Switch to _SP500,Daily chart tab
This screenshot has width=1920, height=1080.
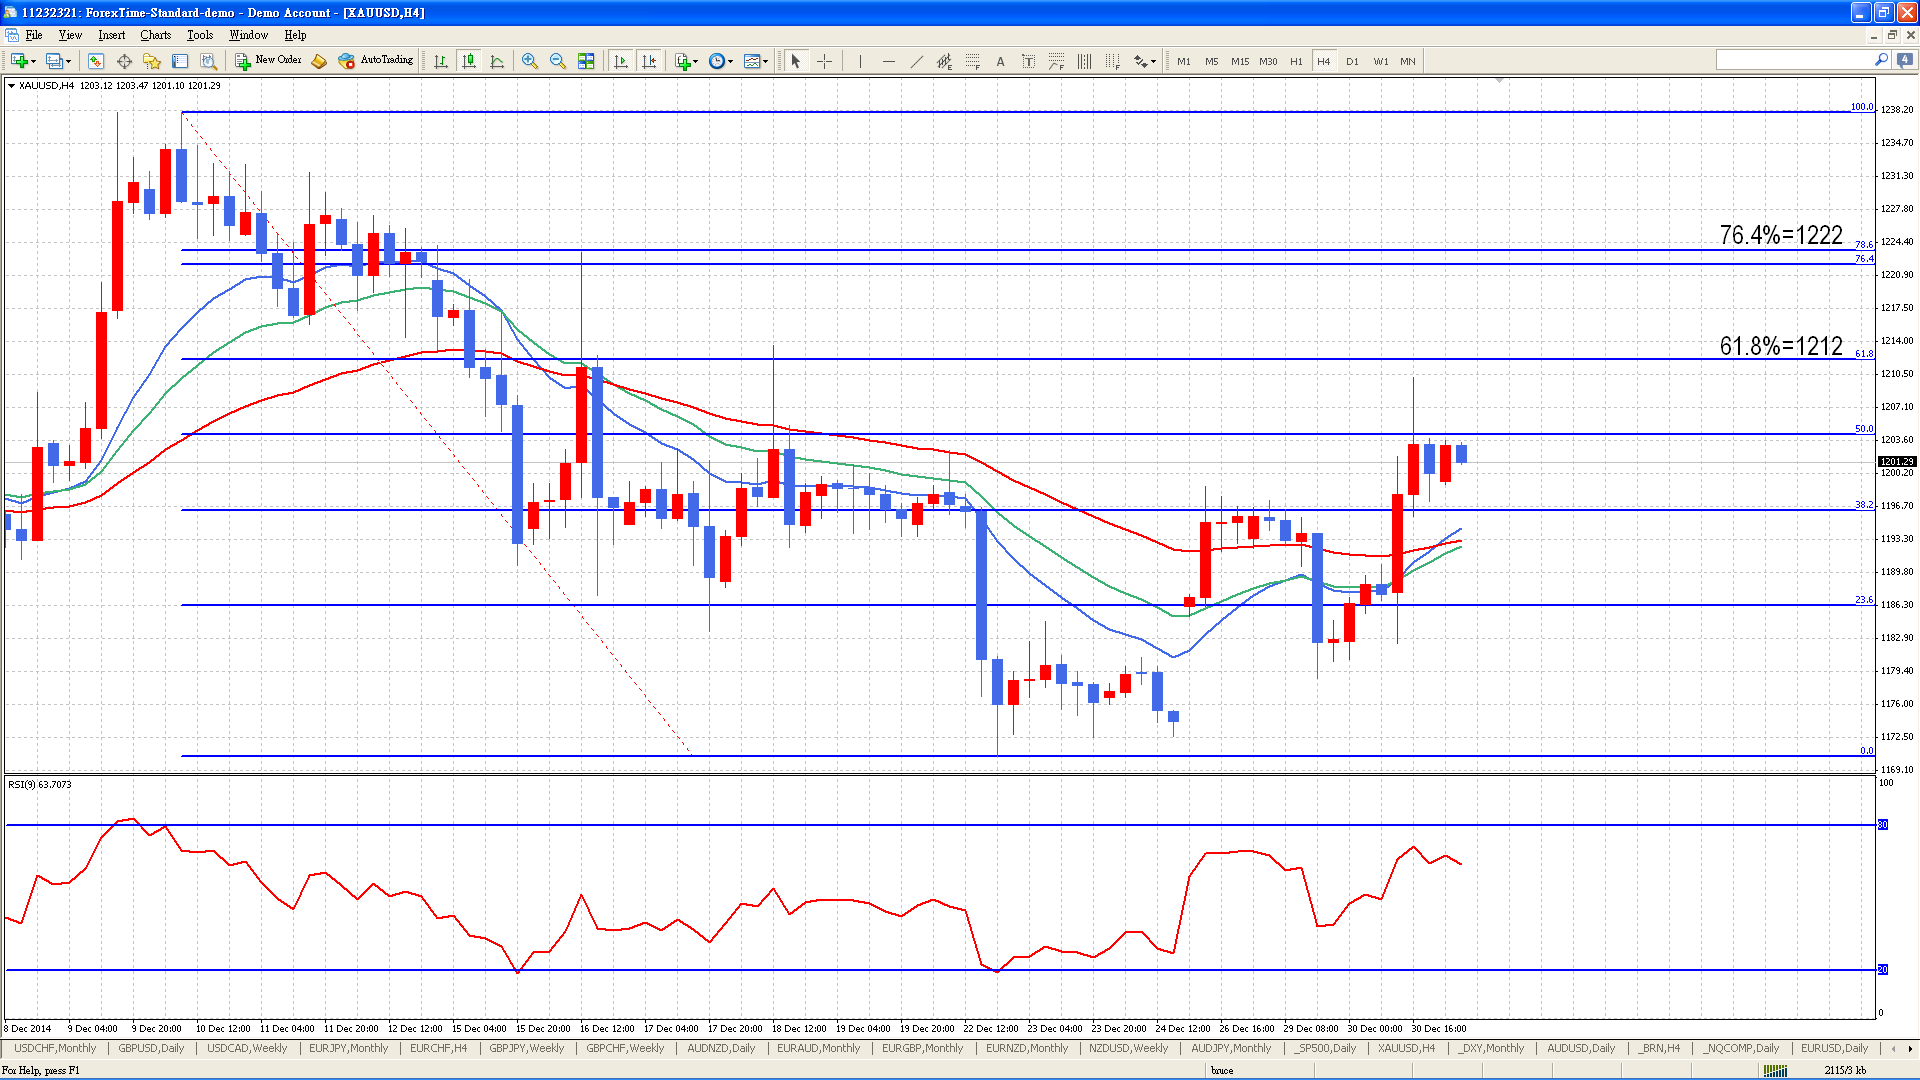1325,1048
